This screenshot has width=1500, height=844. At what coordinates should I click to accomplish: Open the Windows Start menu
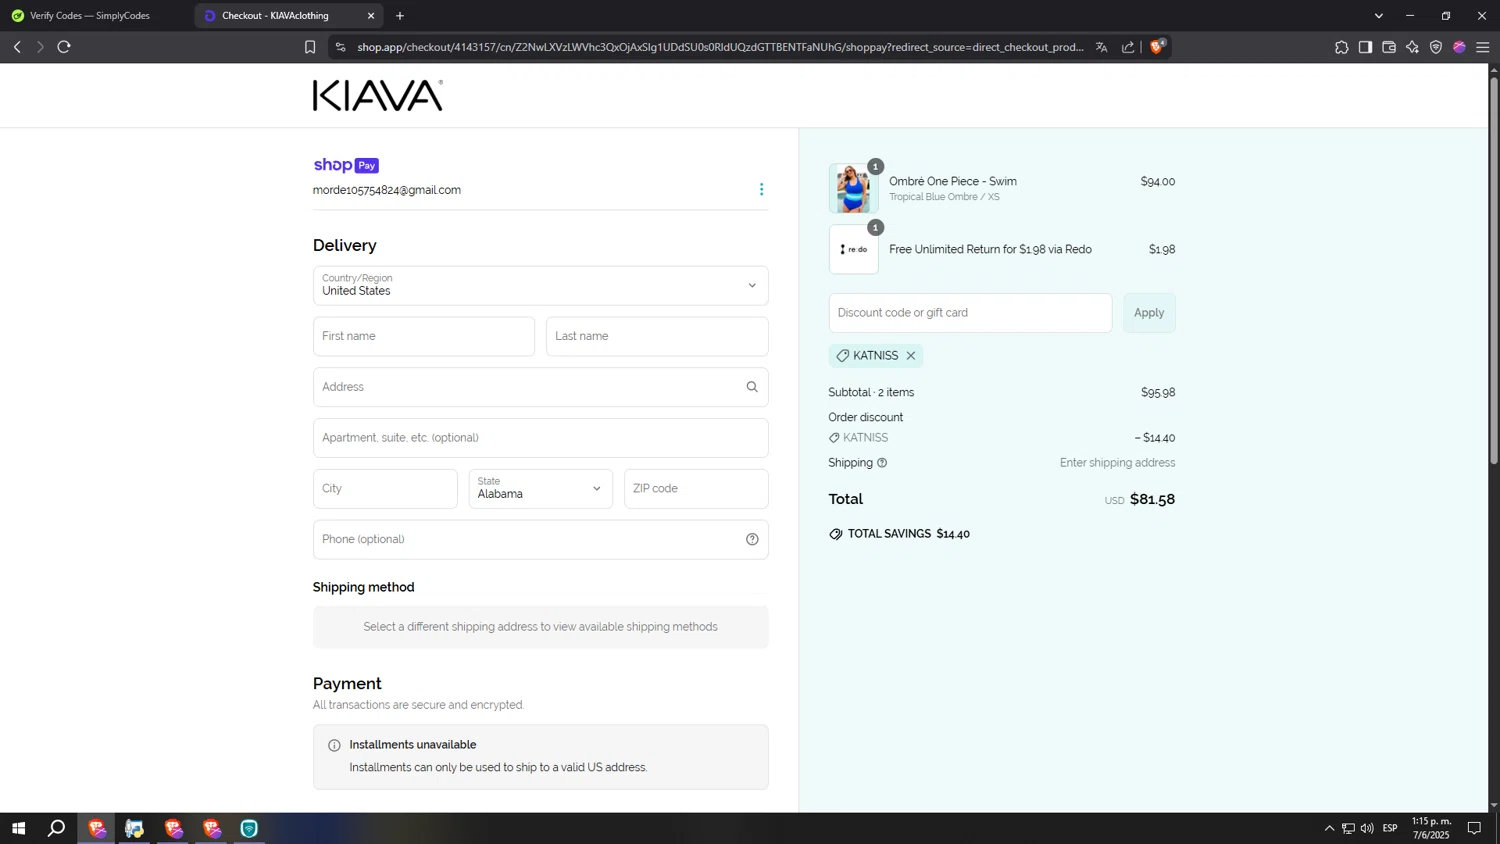pos(18,828)
